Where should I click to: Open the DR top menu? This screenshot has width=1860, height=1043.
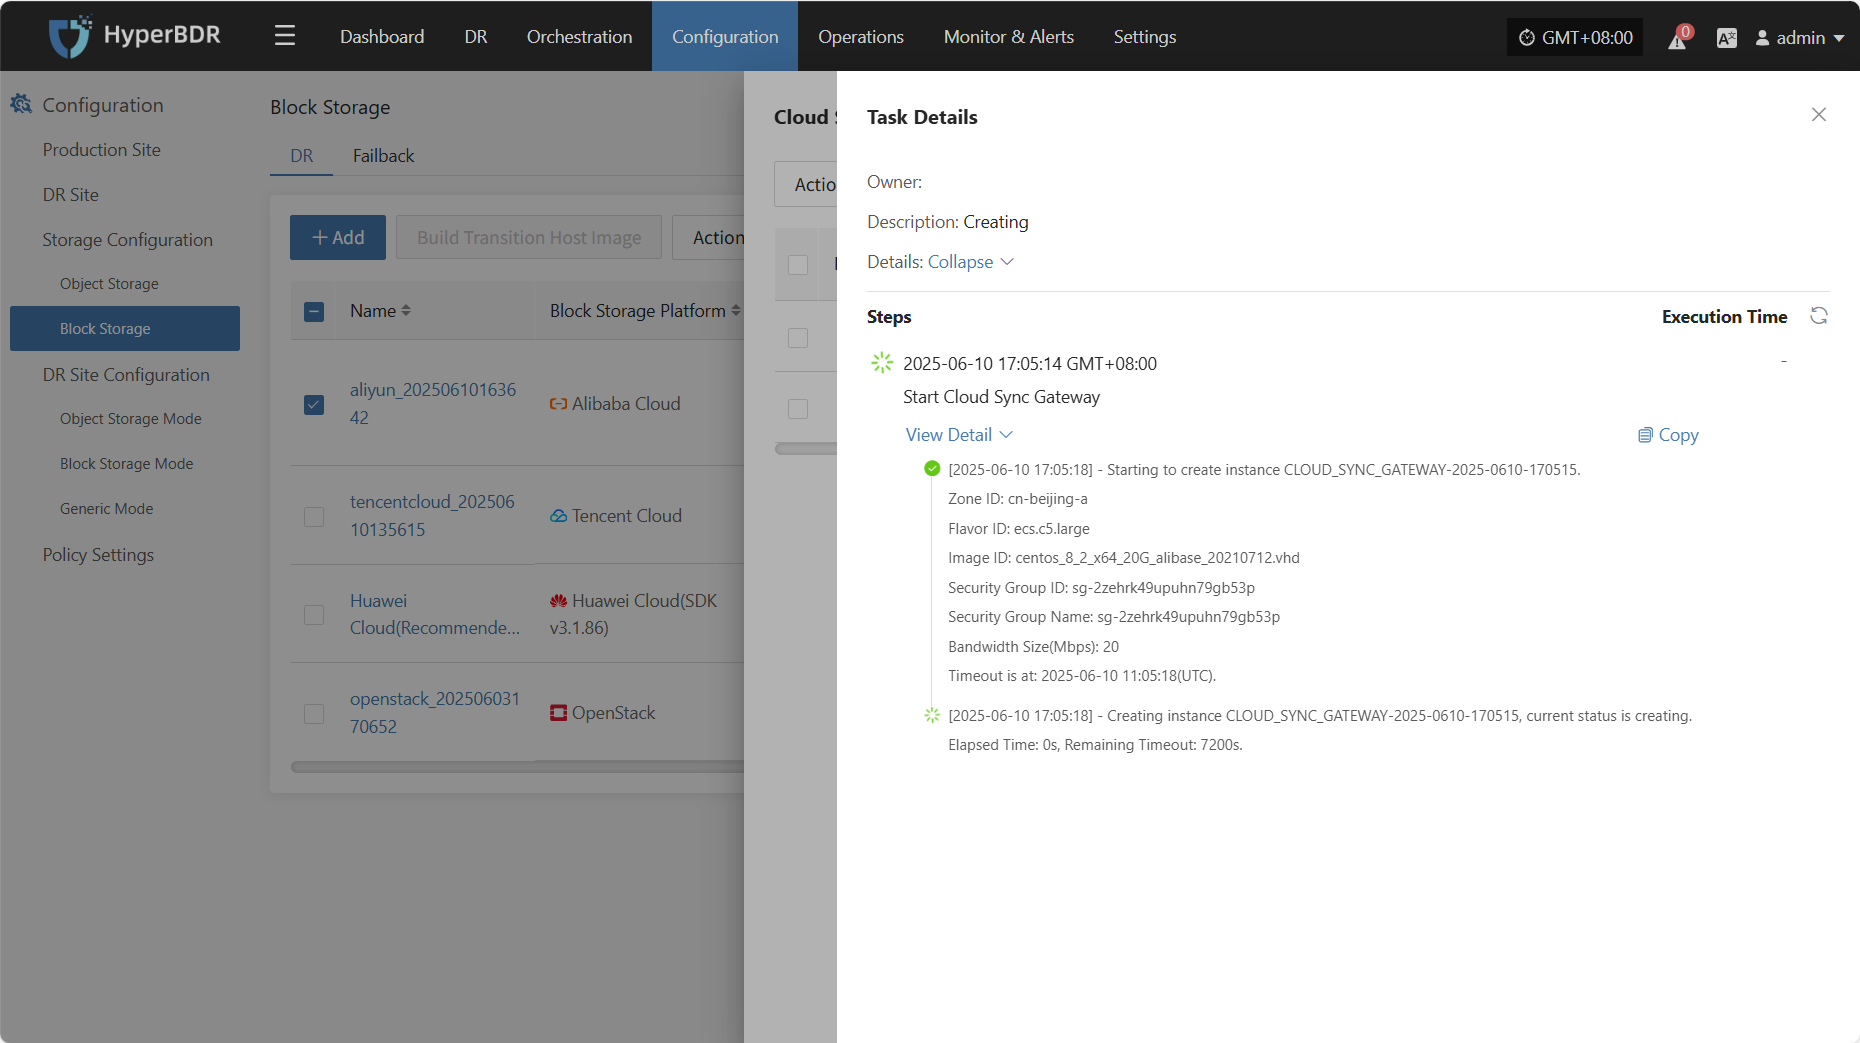point(476,37)
